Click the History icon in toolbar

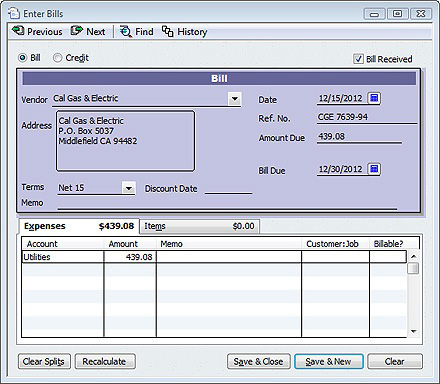click(167, 31)
